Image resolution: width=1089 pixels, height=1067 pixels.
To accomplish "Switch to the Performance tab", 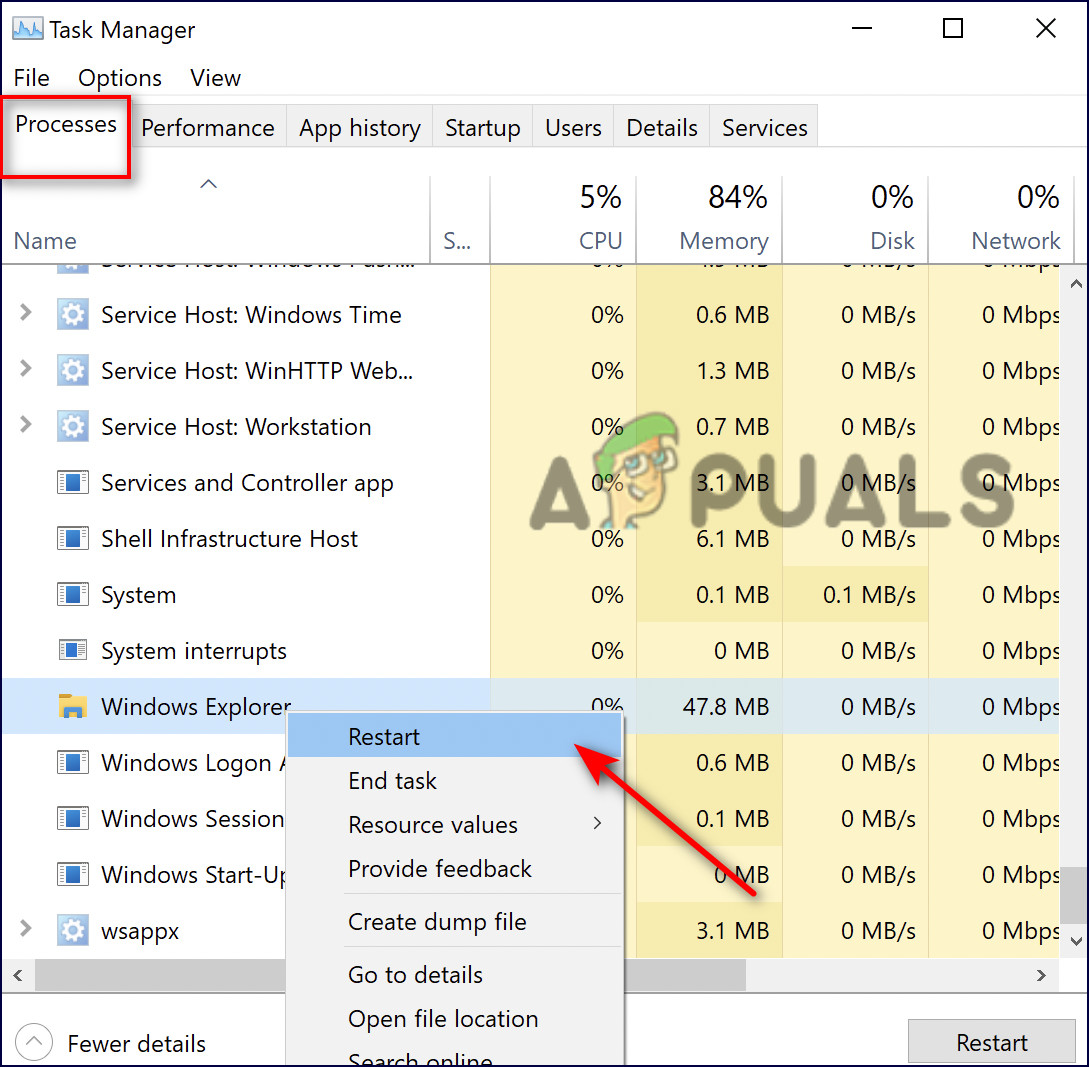I will tap(208, 128).
